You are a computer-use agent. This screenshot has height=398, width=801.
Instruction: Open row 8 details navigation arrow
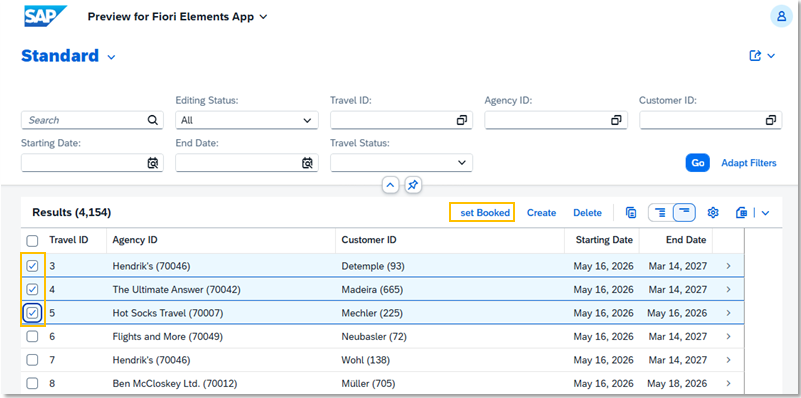[728, 383]
